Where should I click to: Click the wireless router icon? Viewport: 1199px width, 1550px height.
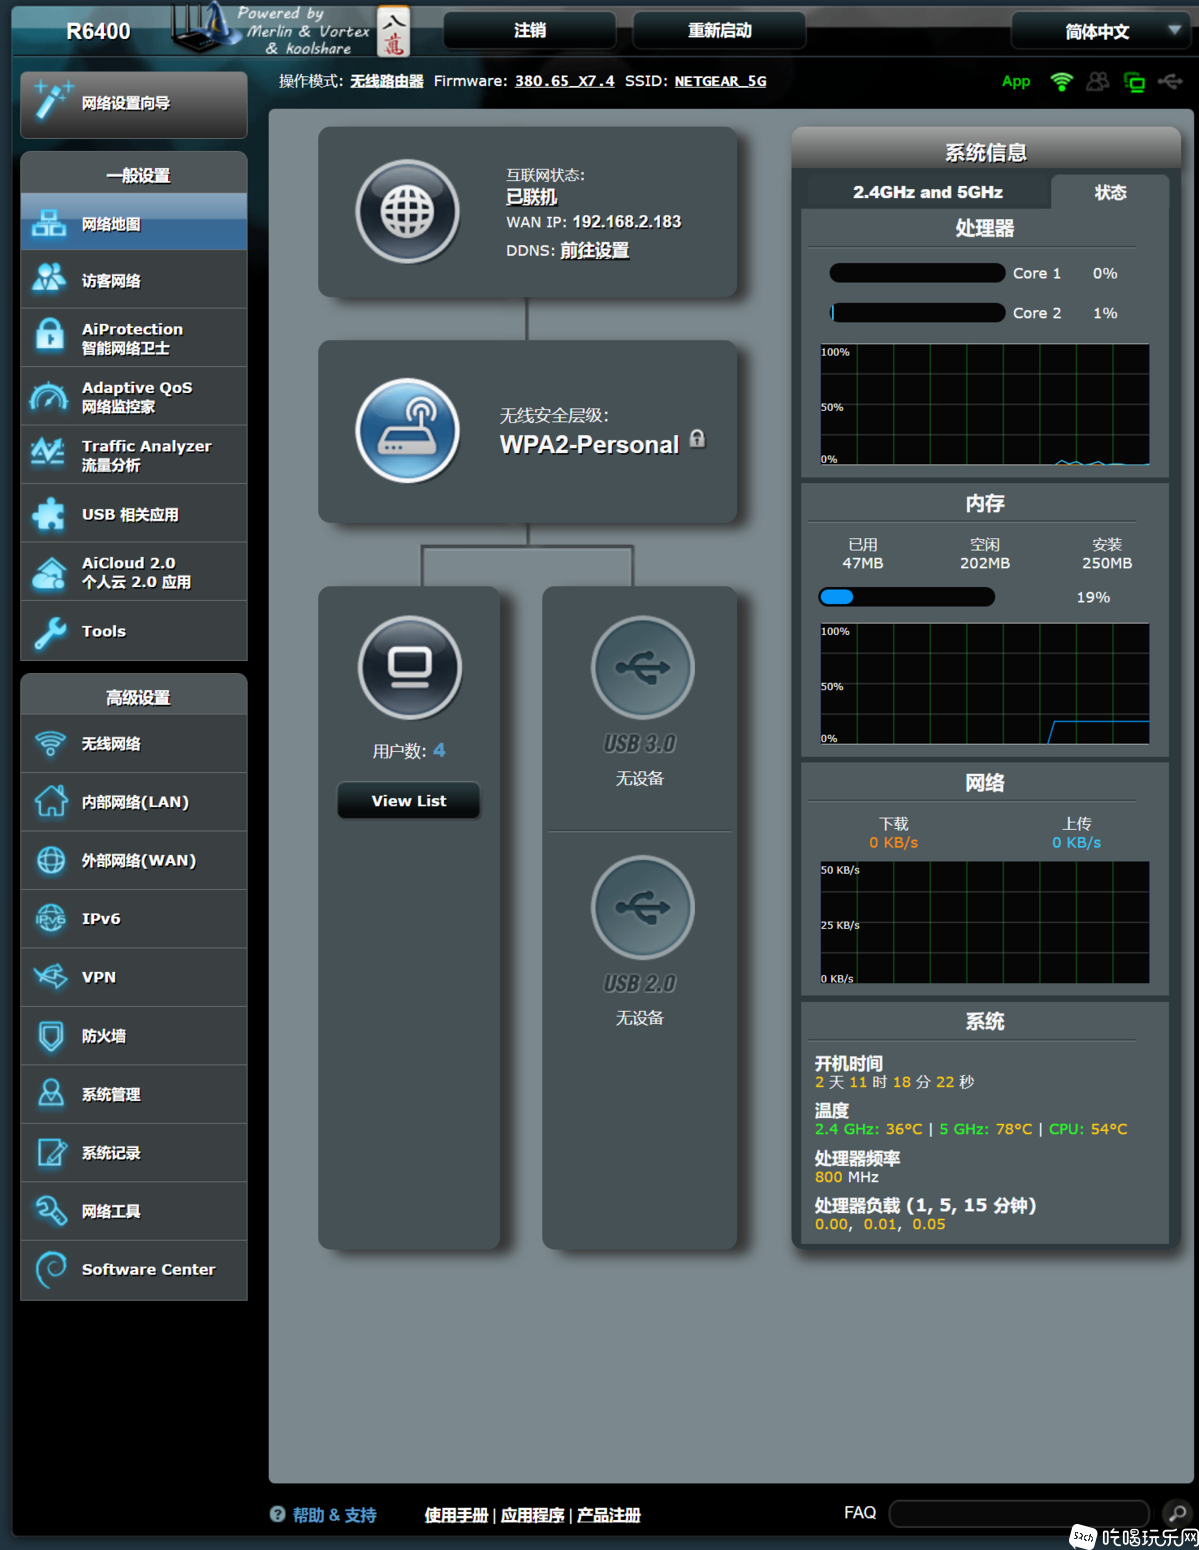[408, 431]
